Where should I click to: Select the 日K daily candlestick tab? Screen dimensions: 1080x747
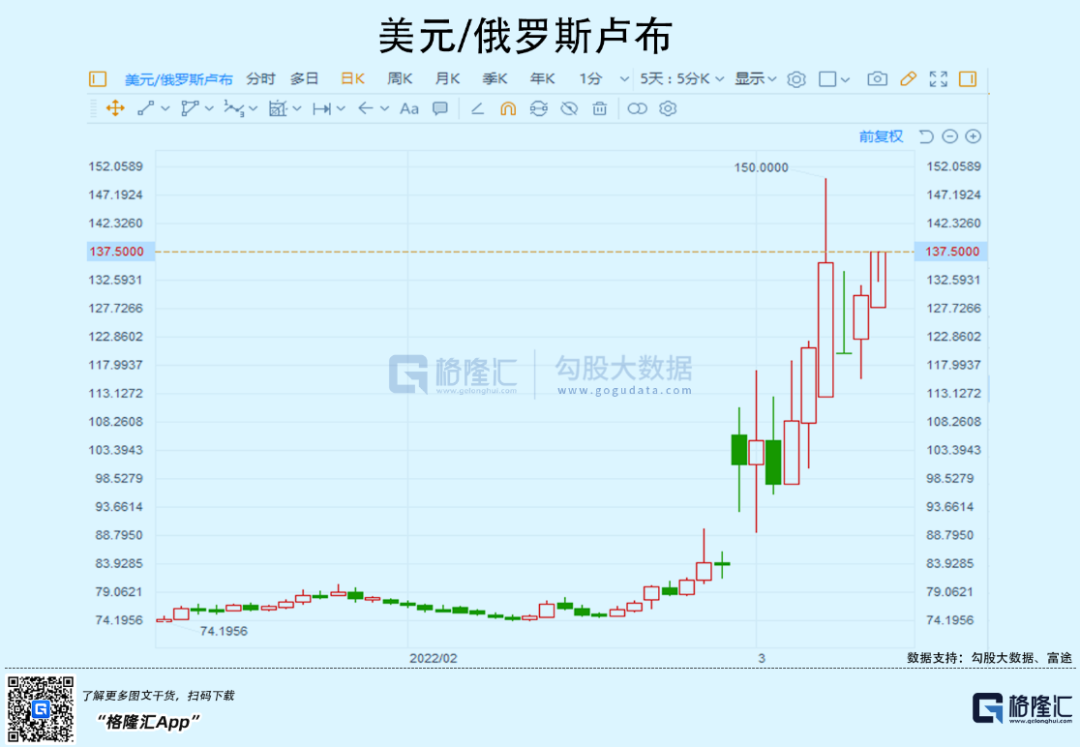tap(352, 79)
